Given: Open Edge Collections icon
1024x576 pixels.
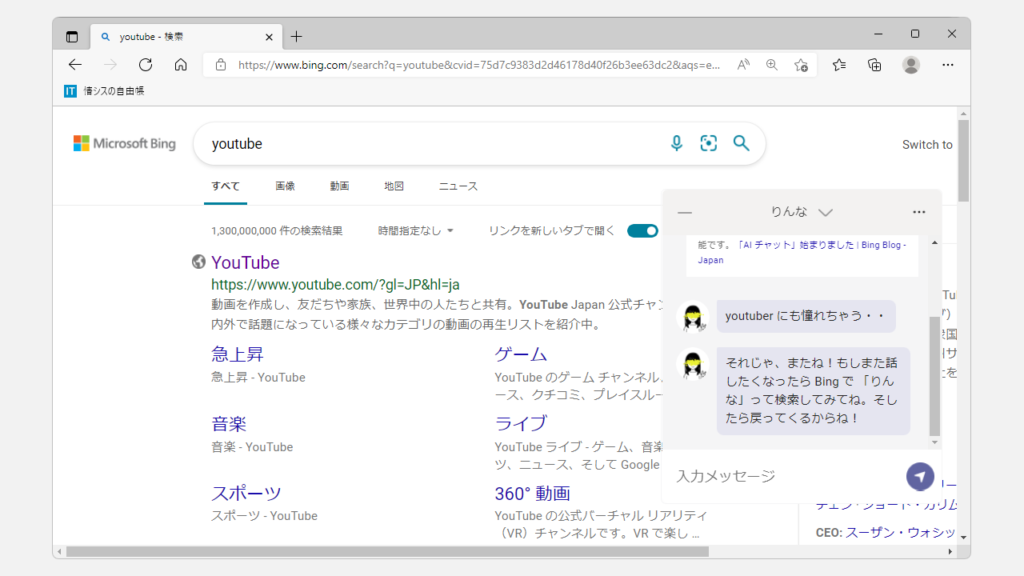Looking at the screenshot, I should (875, 65).
